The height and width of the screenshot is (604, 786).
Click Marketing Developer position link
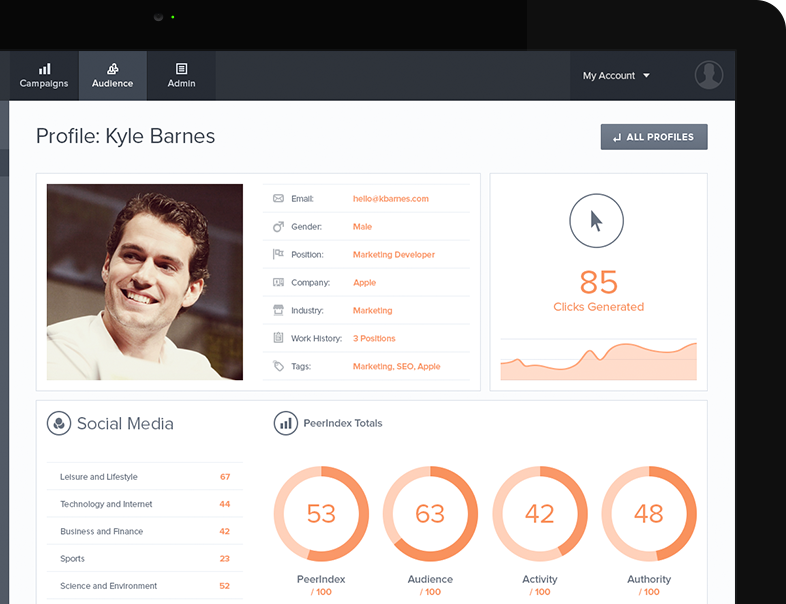[394, 255]
